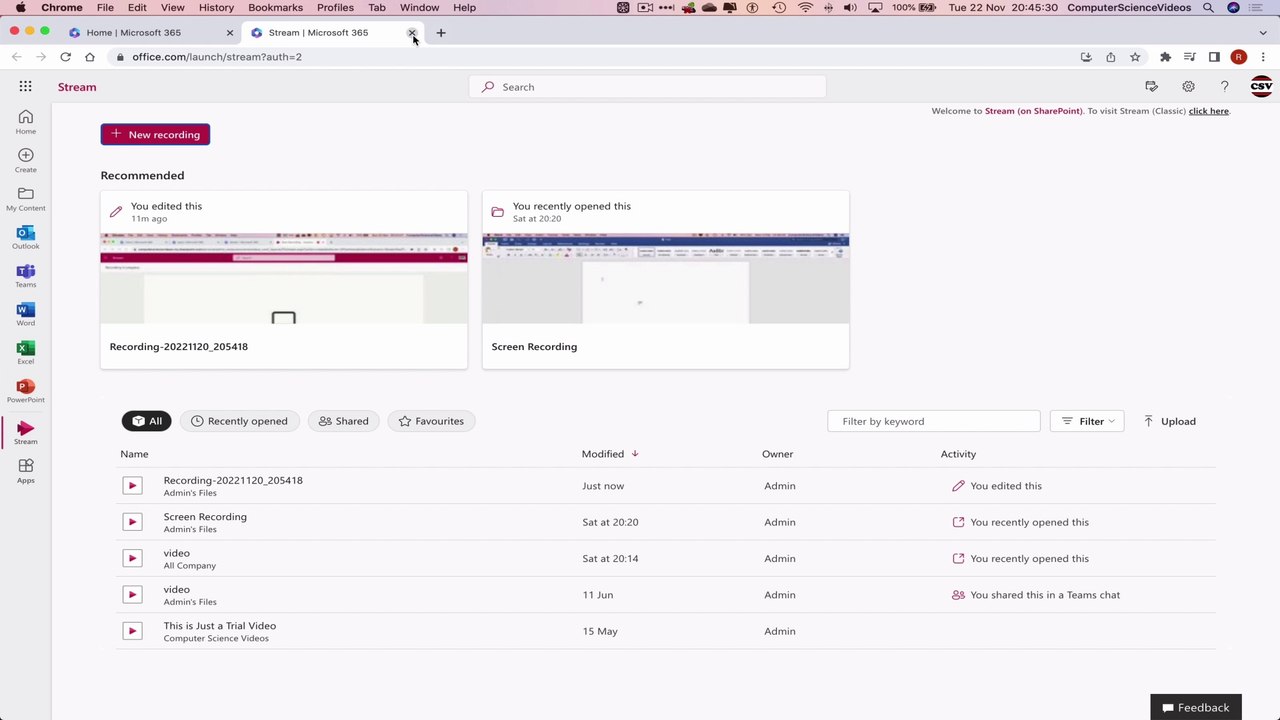This screenshot has height=720, width=1280.
Task: Expand the Filter dropdown
Action: click(x=1087, y=421)
